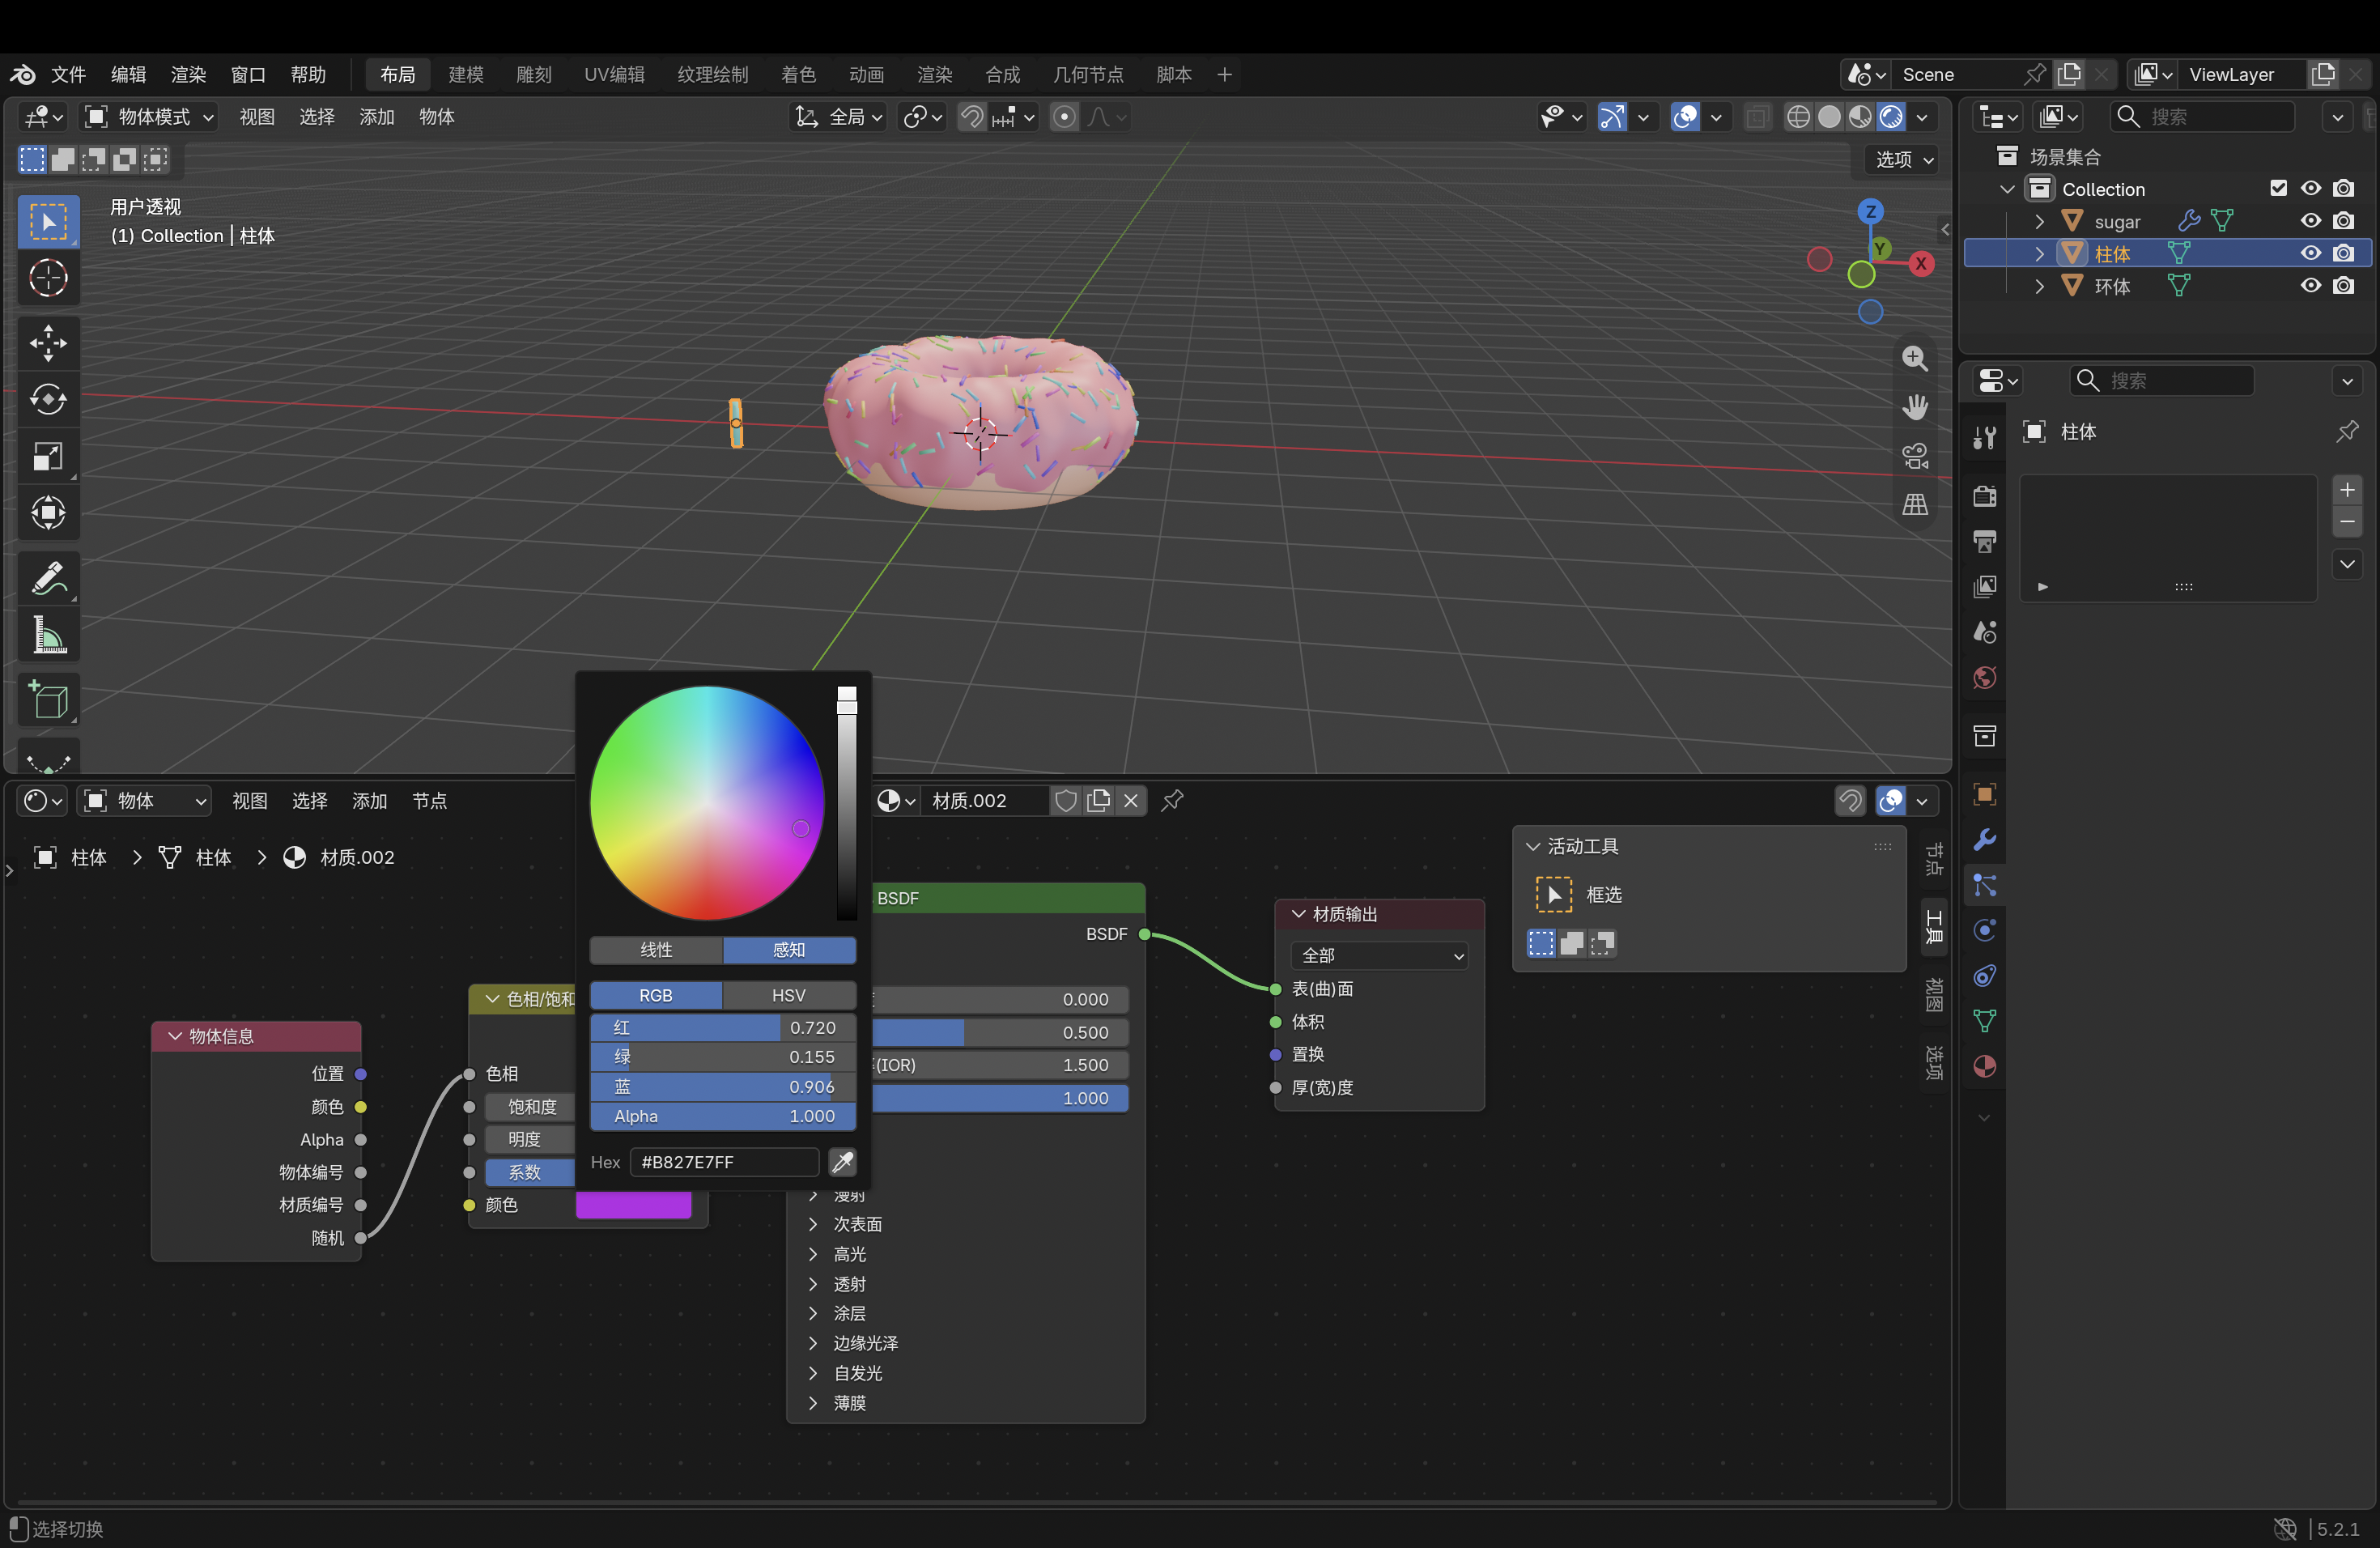Open the Output properties tab icon
The height and width of the screenshot is (1548, 2380).
[x=1985, y=541]
